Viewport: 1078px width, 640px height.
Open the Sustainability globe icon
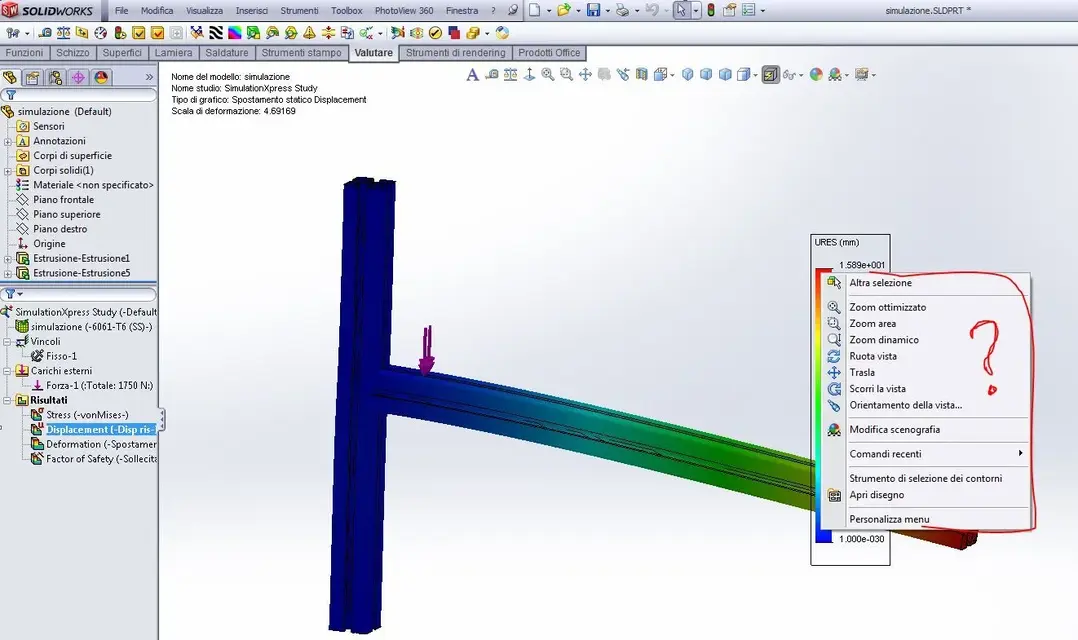click(502, 32)
